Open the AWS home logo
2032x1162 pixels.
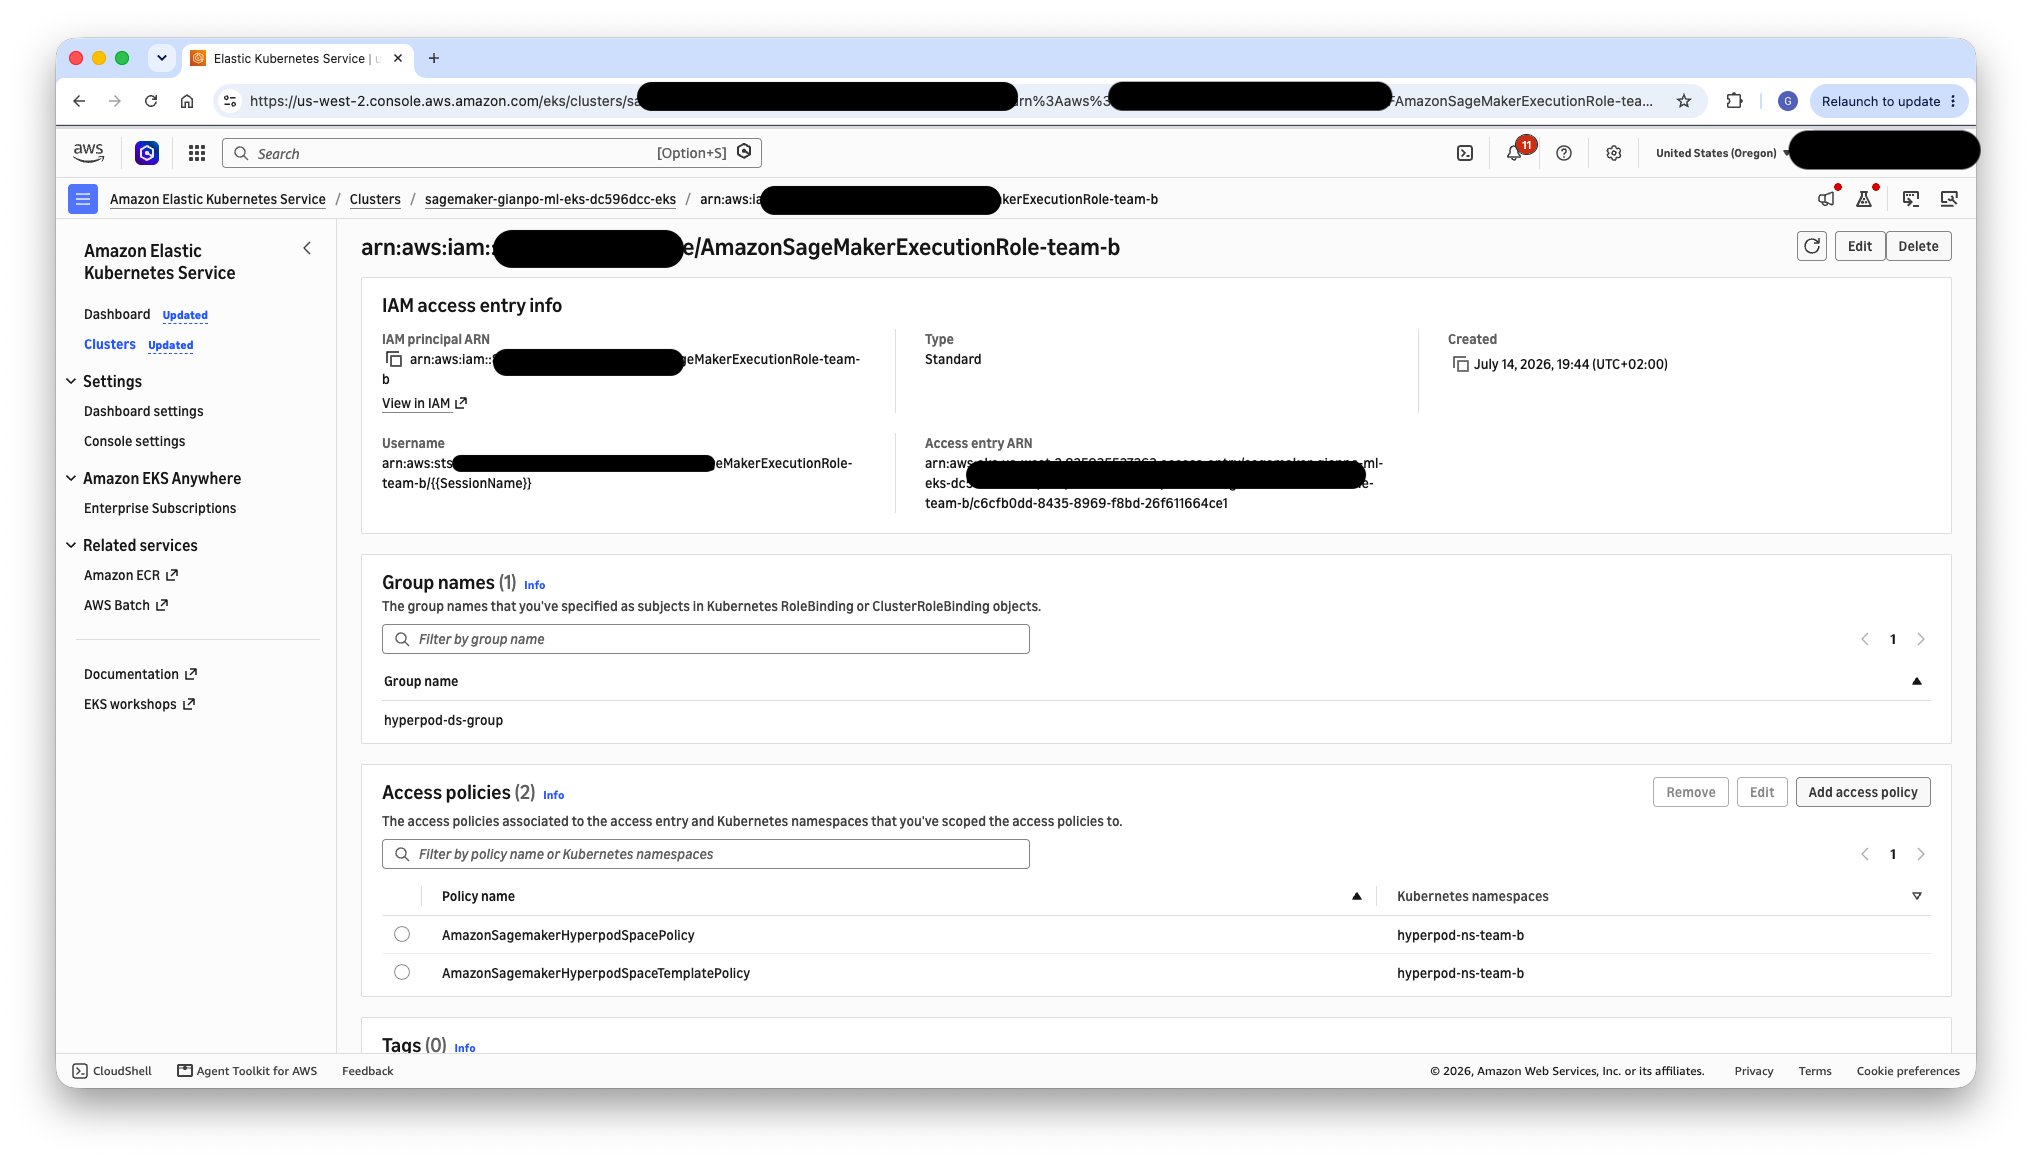click(x=88, y=153)
